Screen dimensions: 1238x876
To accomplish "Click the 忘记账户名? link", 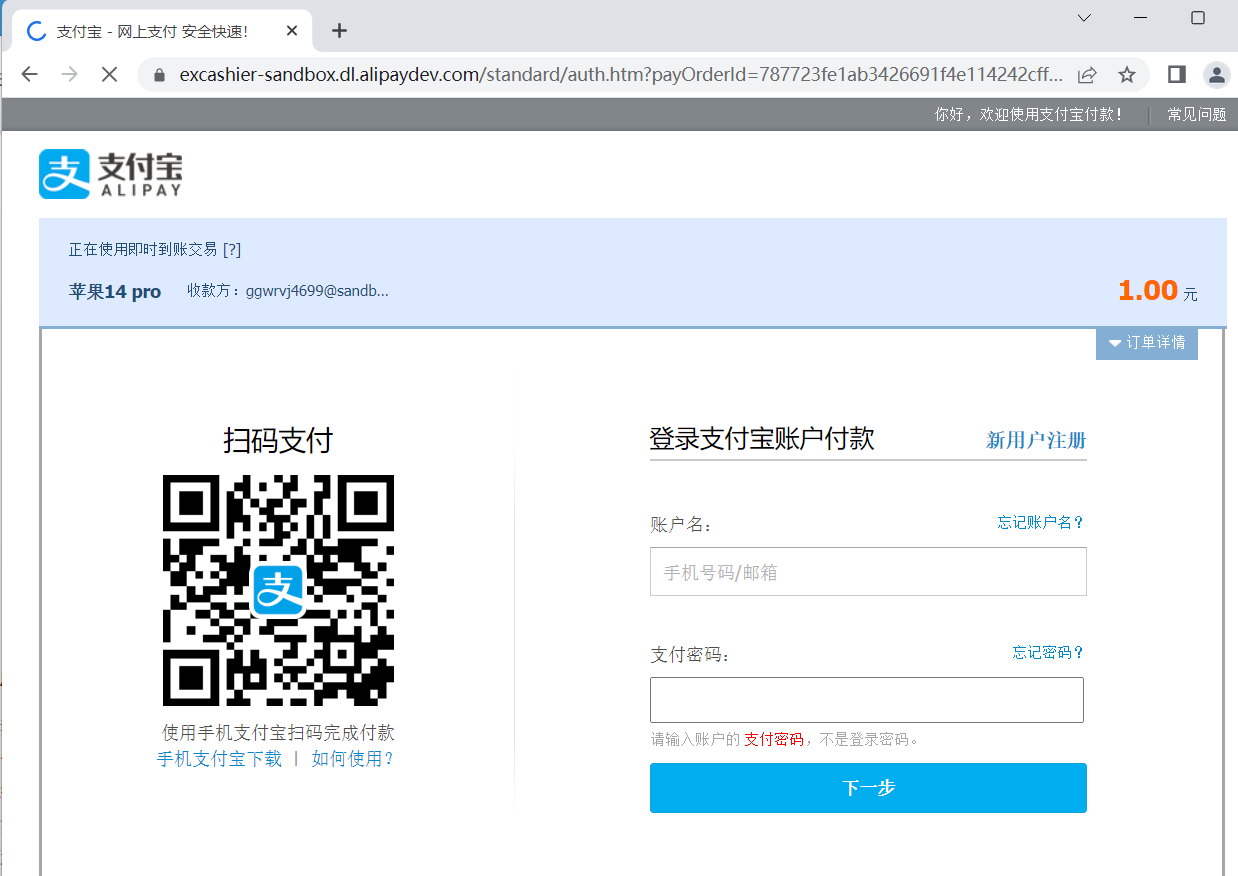I will point(1040,522).
